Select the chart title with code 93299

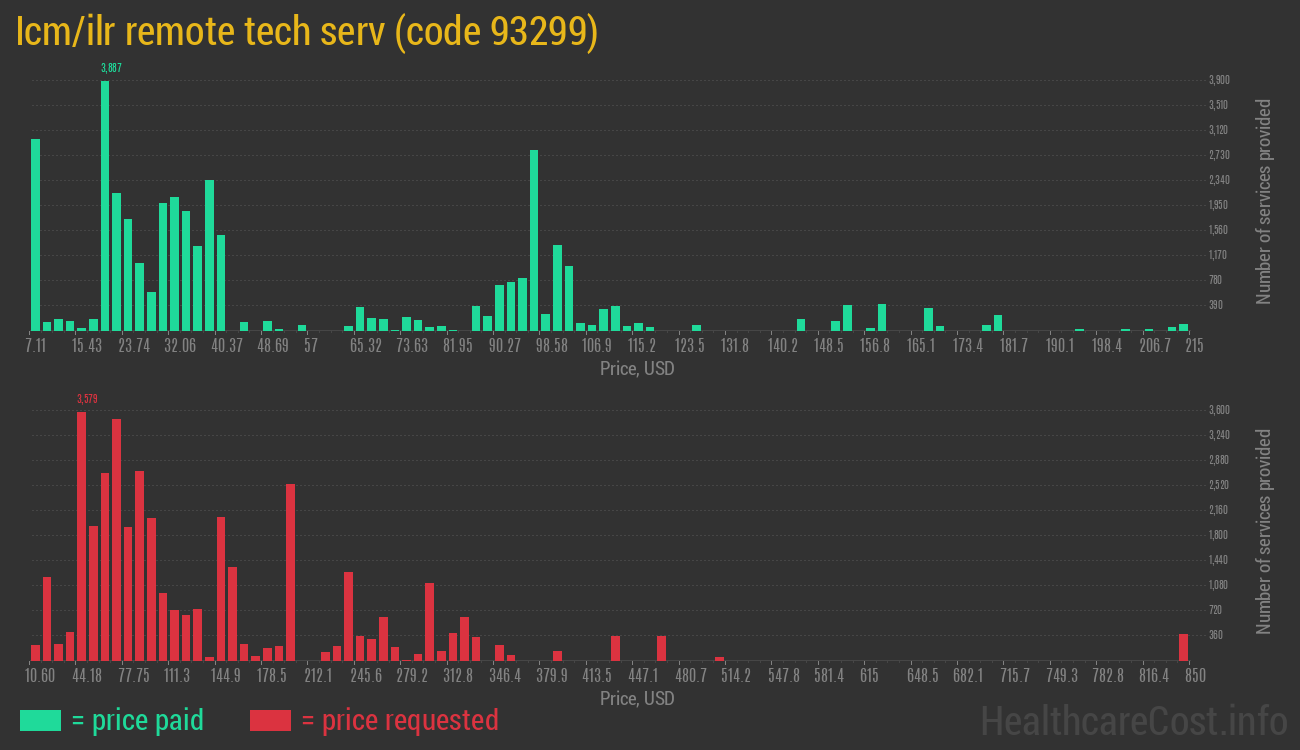tap(307, 32)
